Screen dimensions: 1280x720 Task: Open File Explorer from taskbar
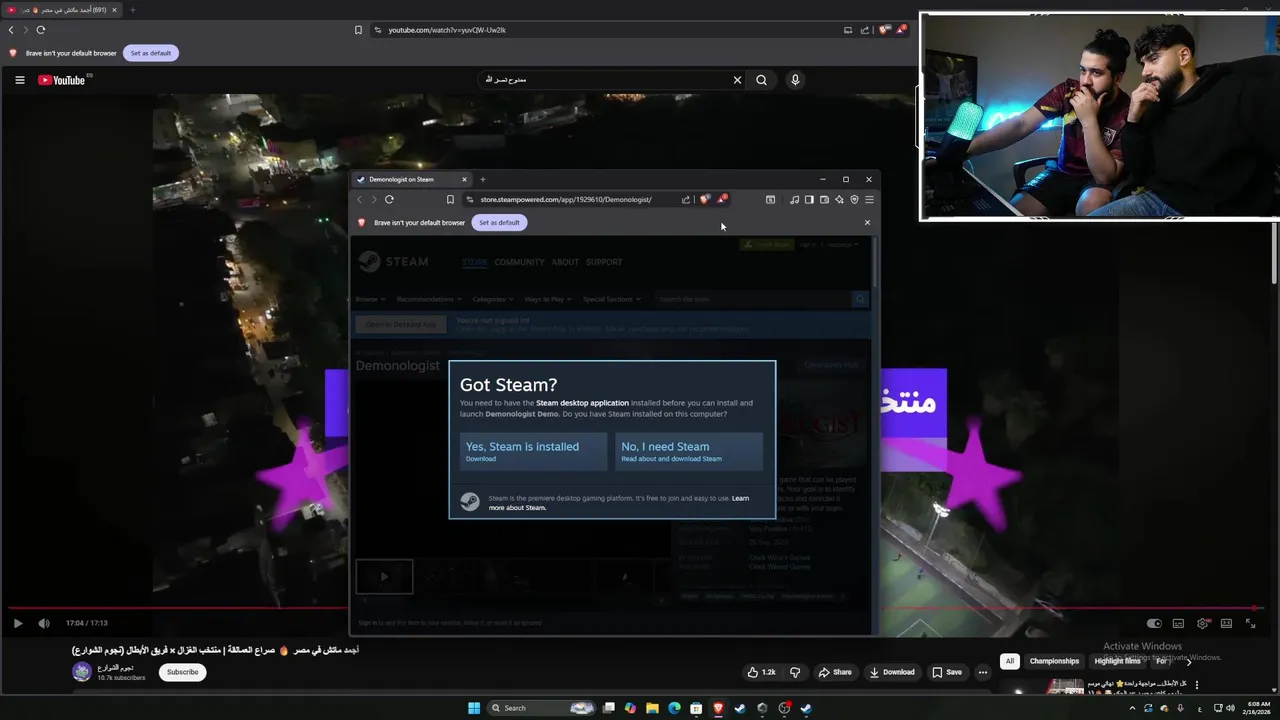pos(652,708)
